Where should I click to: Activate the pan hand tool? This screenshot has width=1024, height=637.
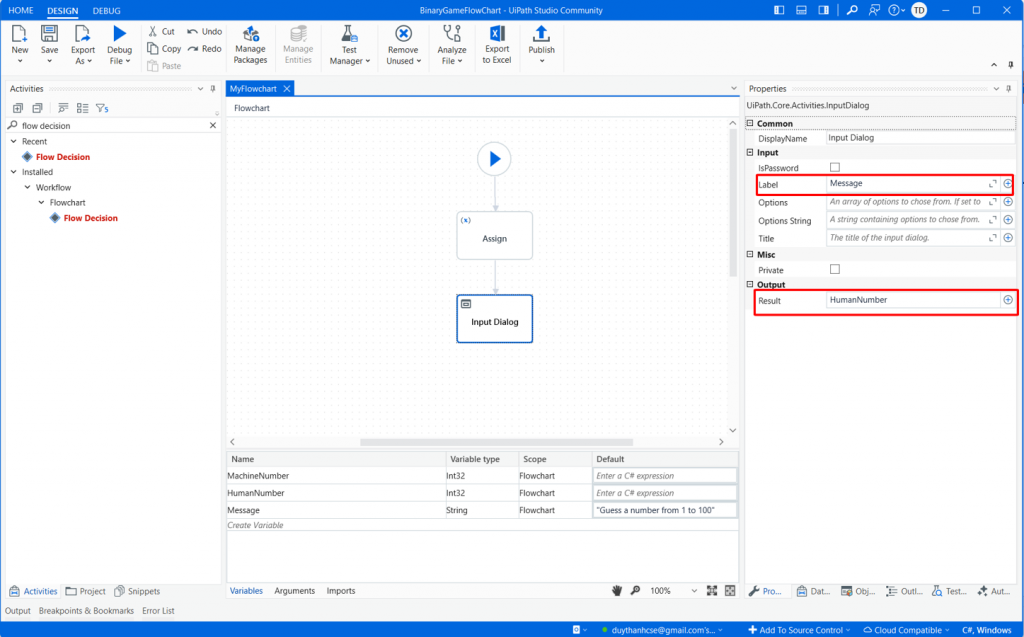tap(617, 591)
